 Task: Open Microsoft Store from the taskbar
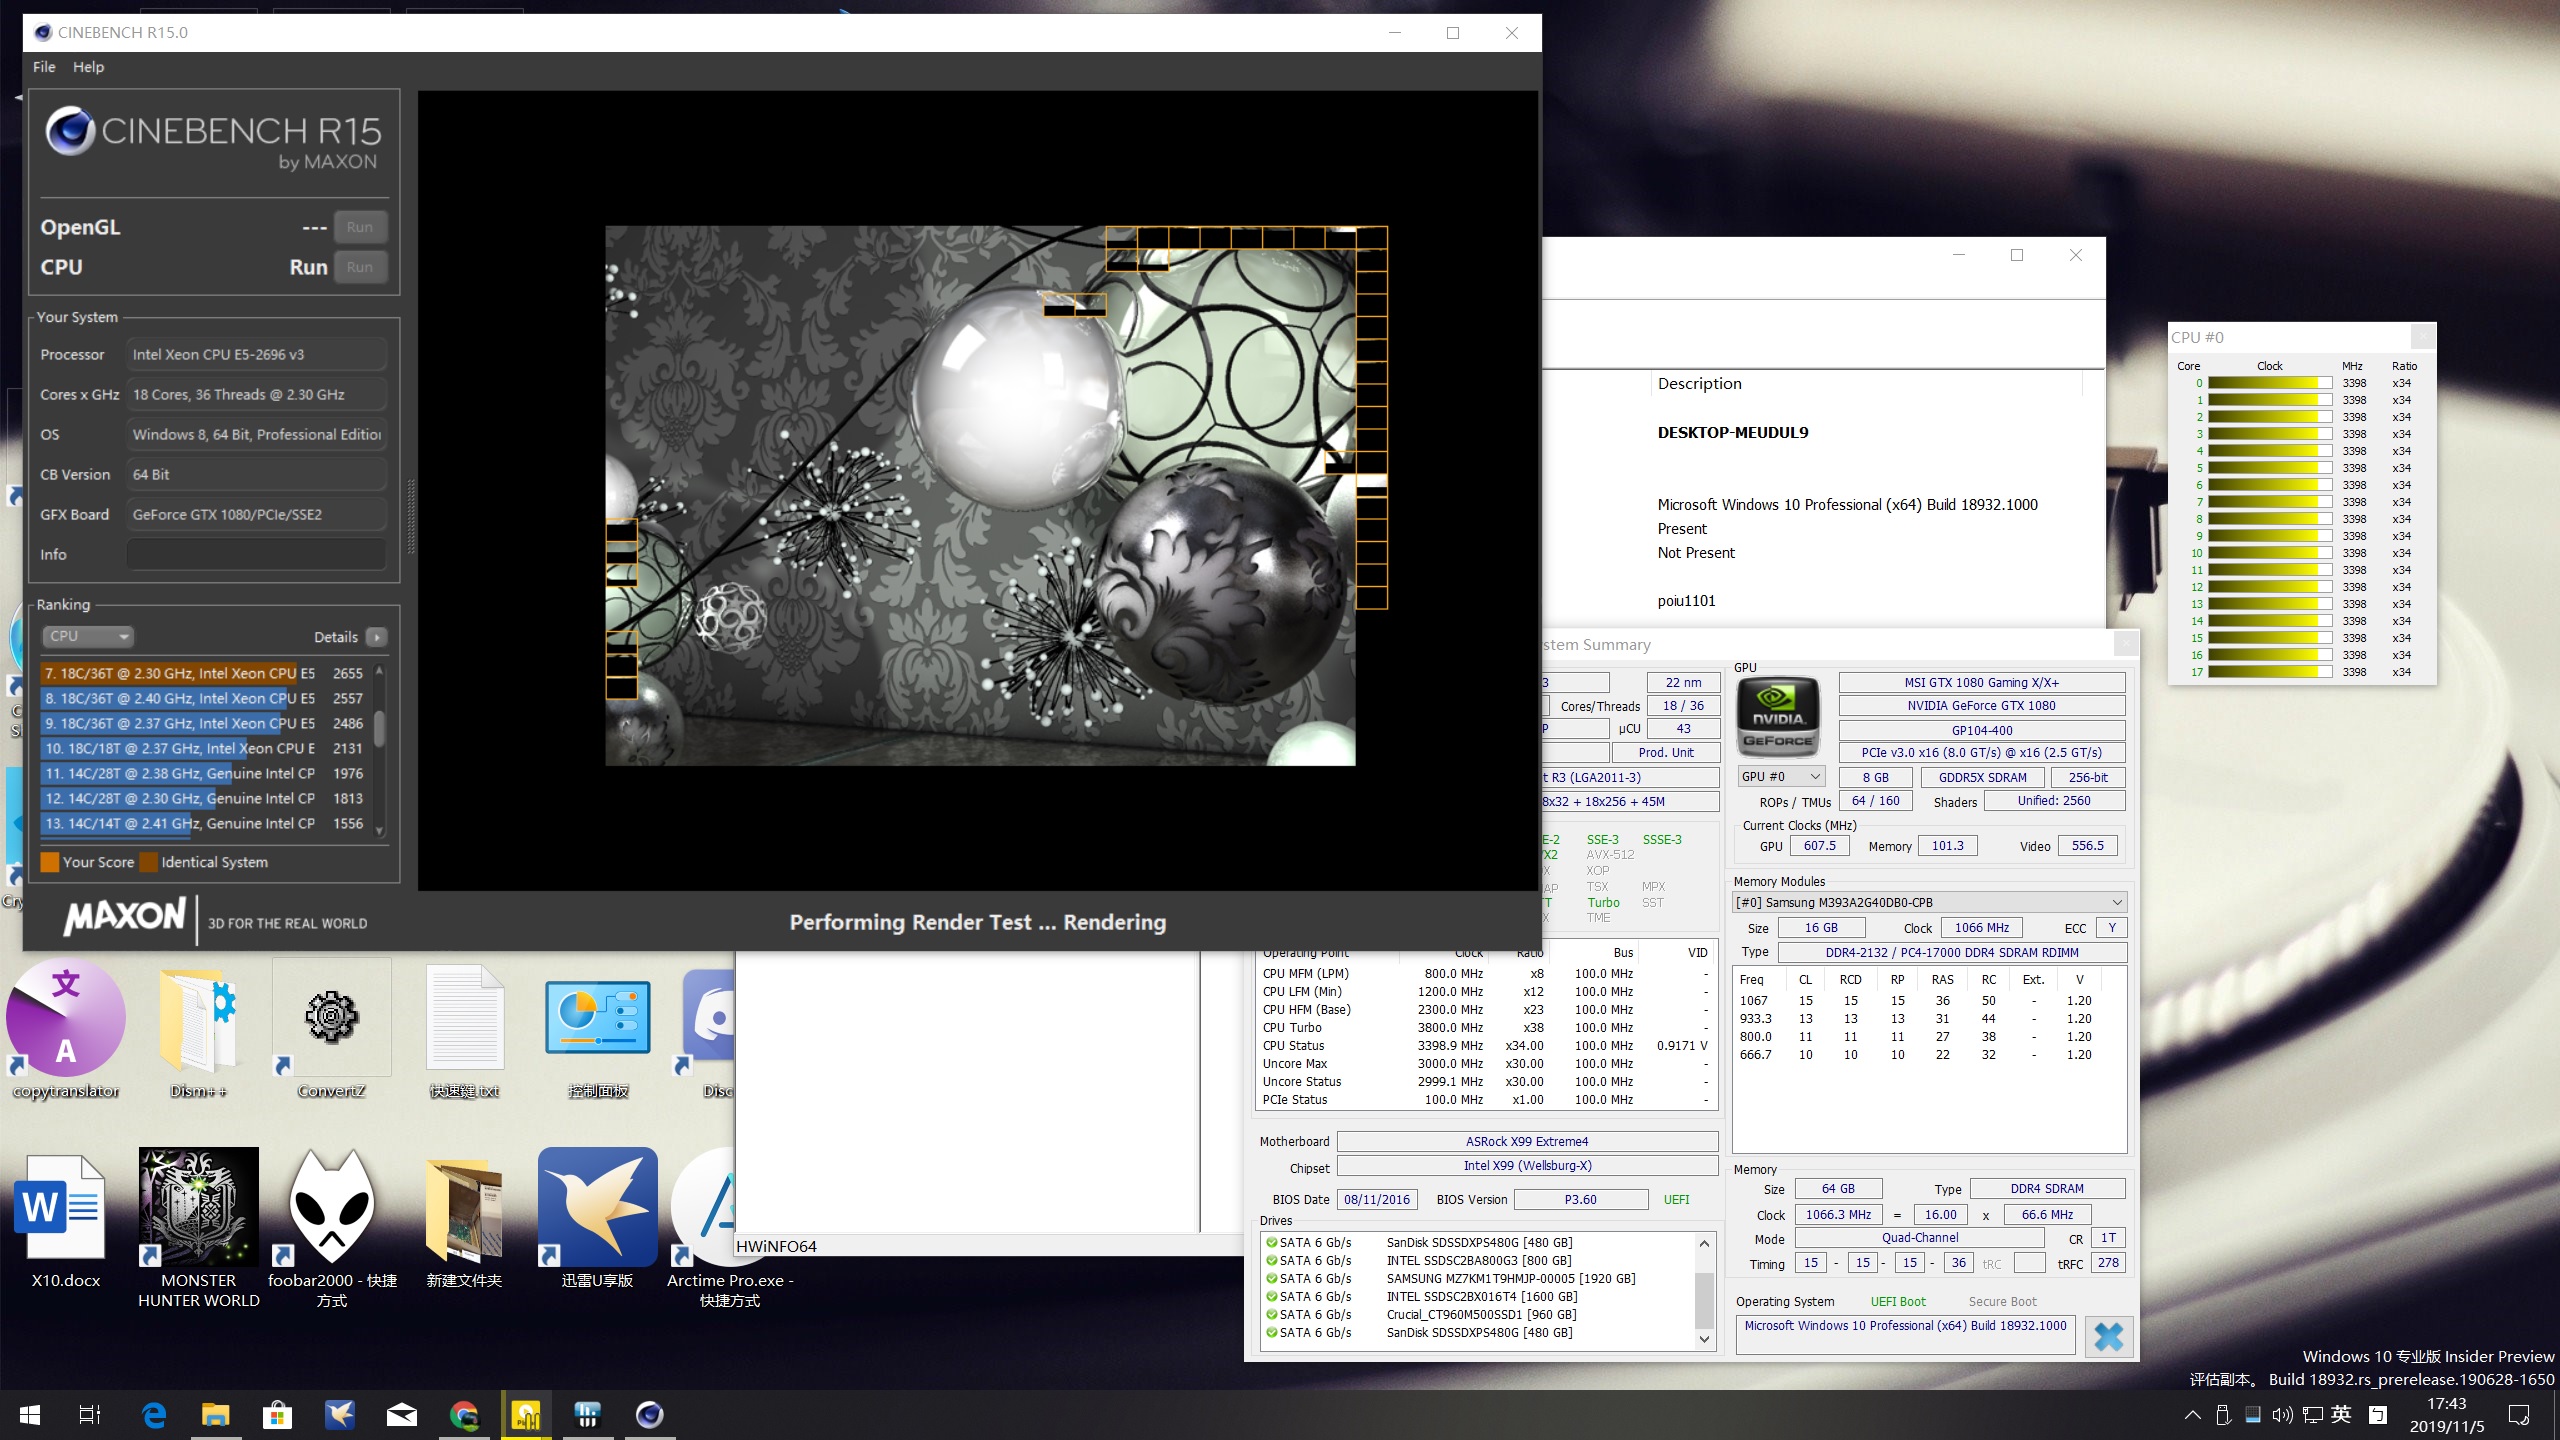coord(277,1415)
